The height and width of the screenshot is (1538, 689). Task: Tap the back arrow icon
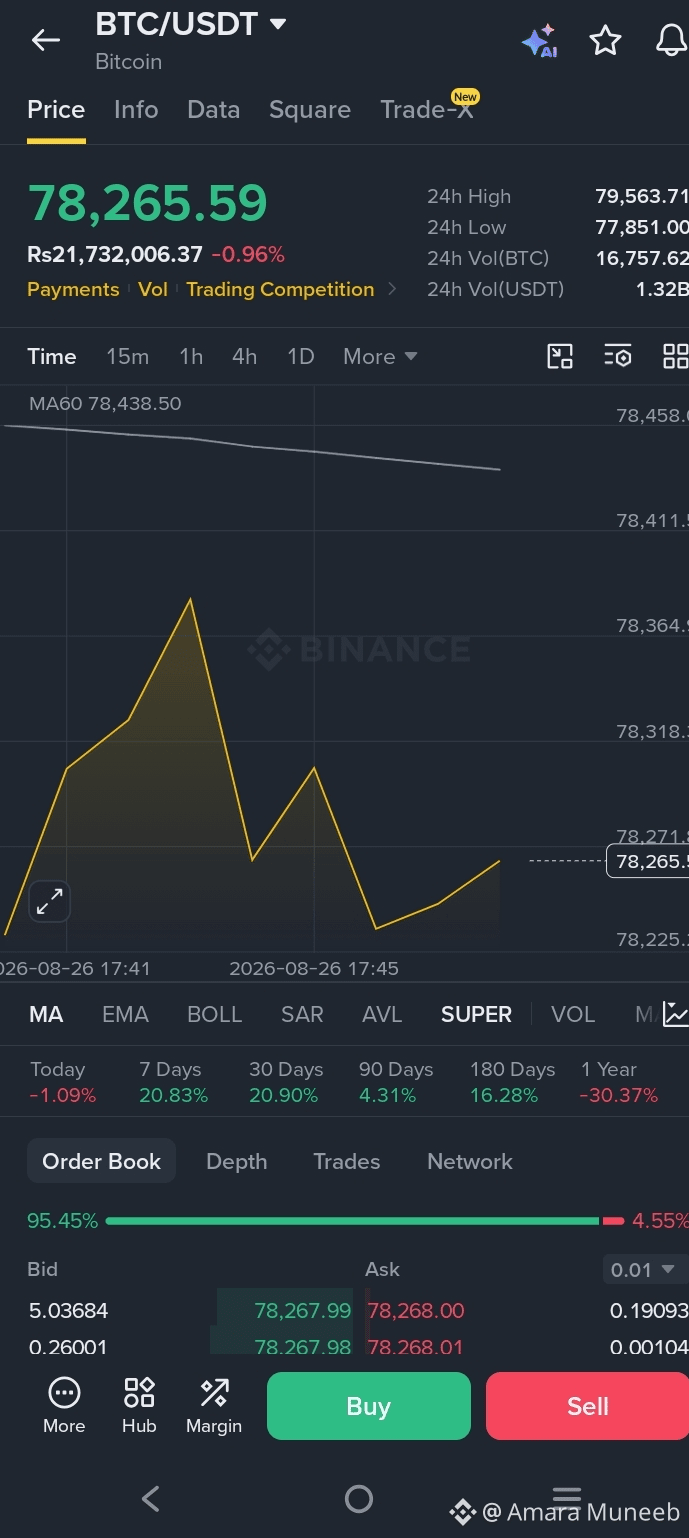point(46,40)
